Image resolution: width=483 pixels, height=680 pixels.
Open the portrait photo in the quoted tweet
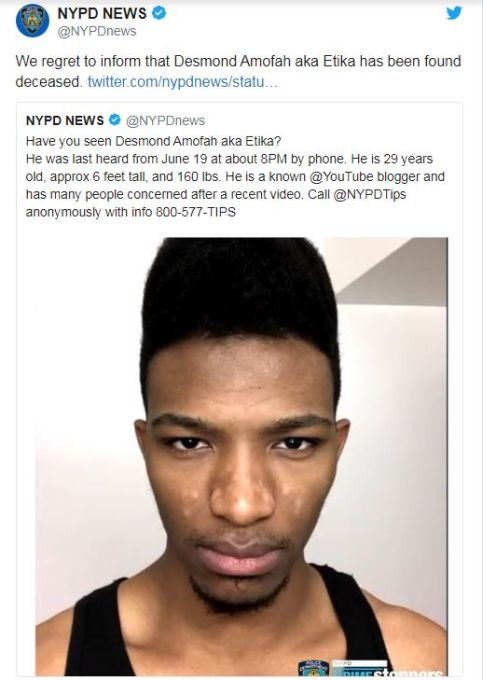click(x=242, y=456)
